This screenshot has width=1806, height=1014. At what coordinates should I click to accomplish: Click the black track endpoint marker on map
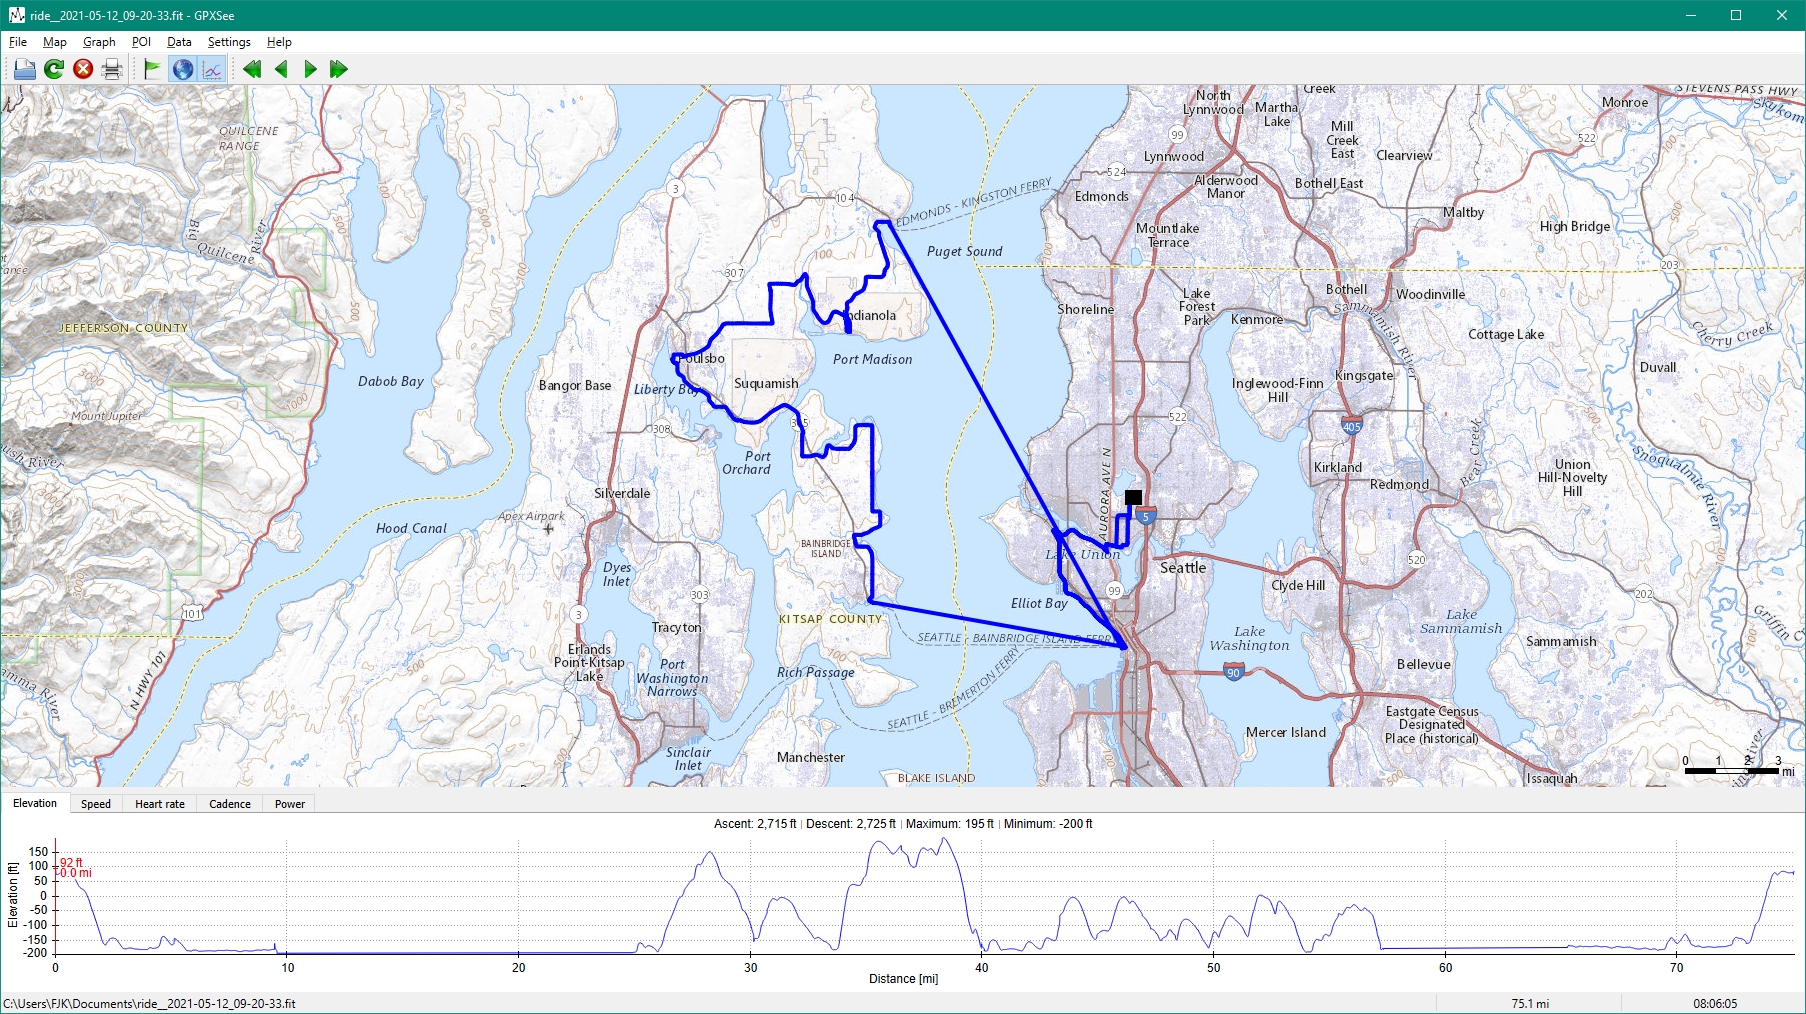click(x=1133, y=497)
